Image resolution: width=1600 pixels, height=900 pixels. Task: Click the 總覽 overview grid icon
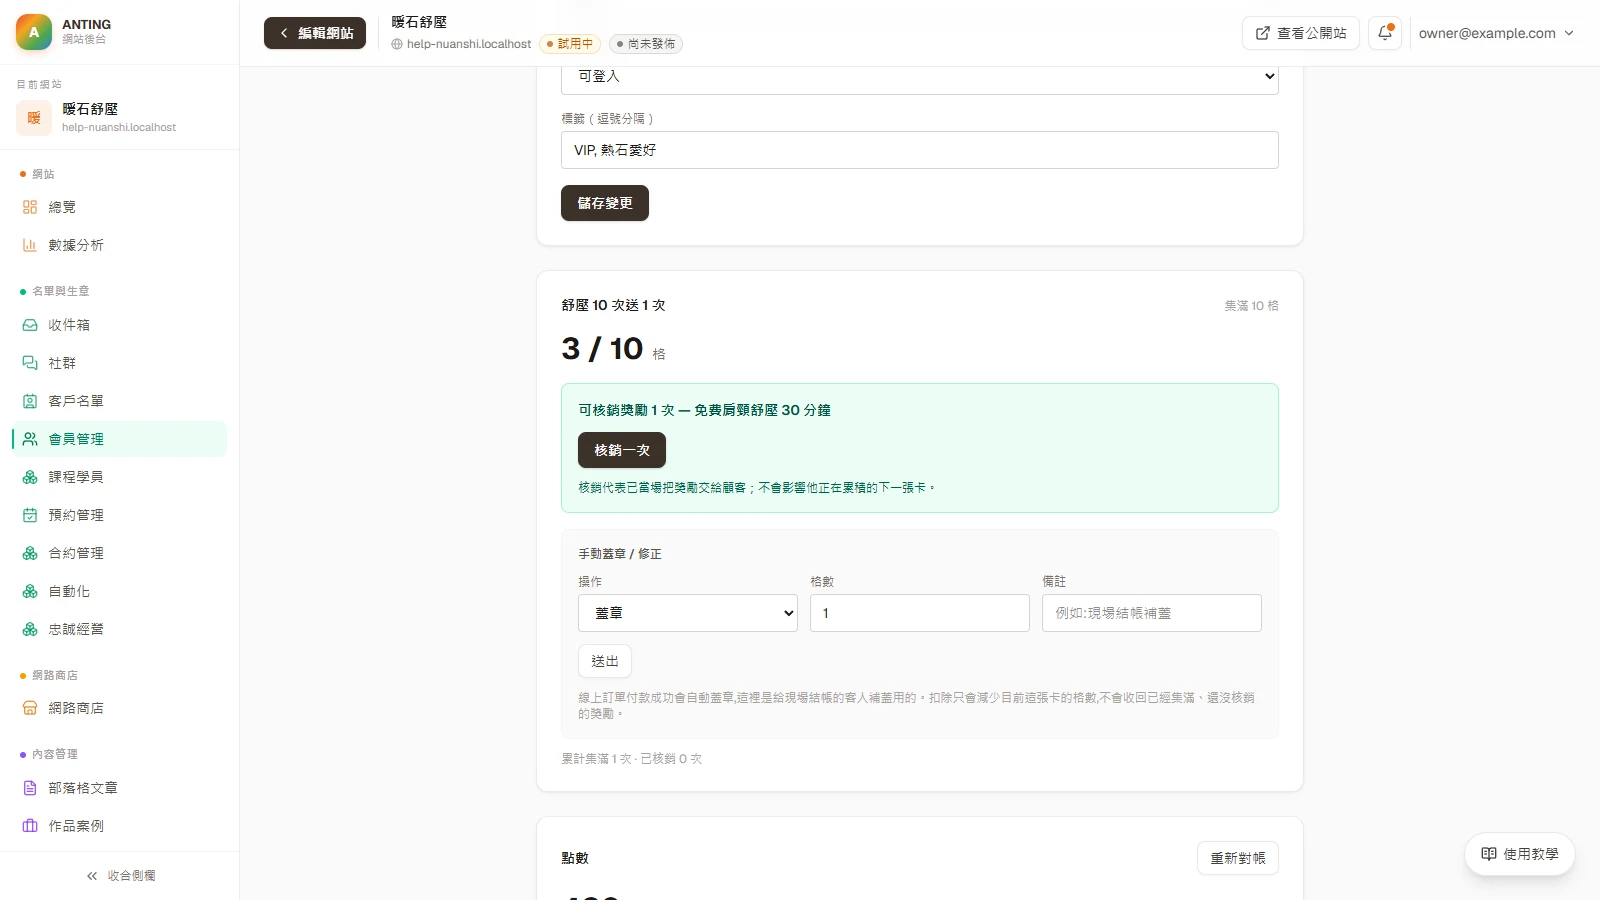(30, 207)
